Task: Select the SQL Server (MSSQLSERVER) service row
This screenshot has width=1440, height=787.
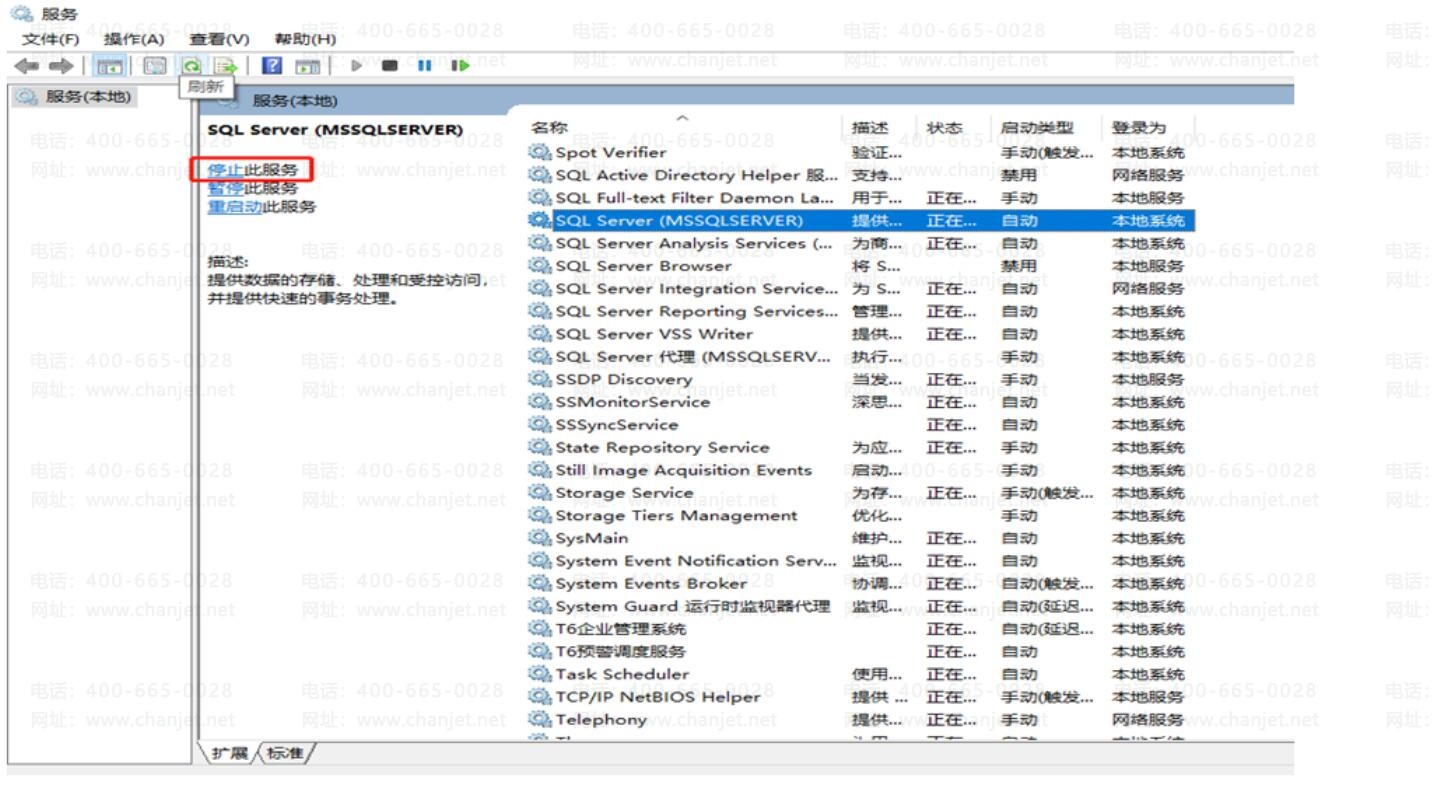Action: pyautogui.click(x=860, y=220)
